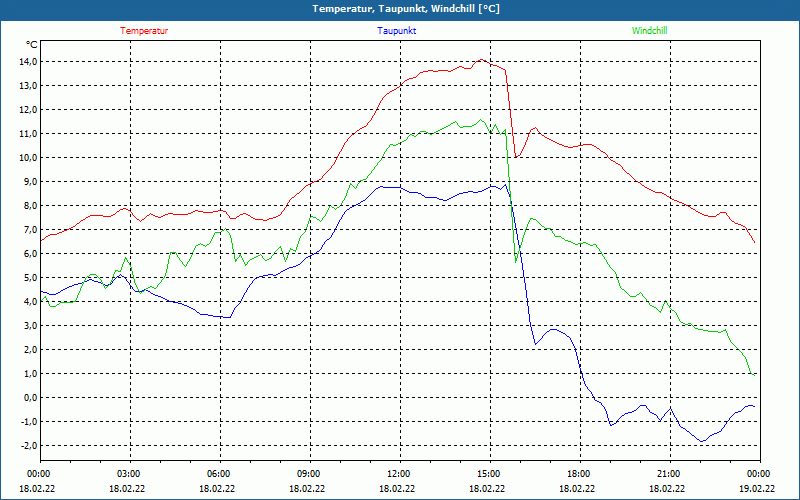Click the blue dew point minimum near -2,0
The width and height of the screenshot is (800, 500).
click(702, 441)
